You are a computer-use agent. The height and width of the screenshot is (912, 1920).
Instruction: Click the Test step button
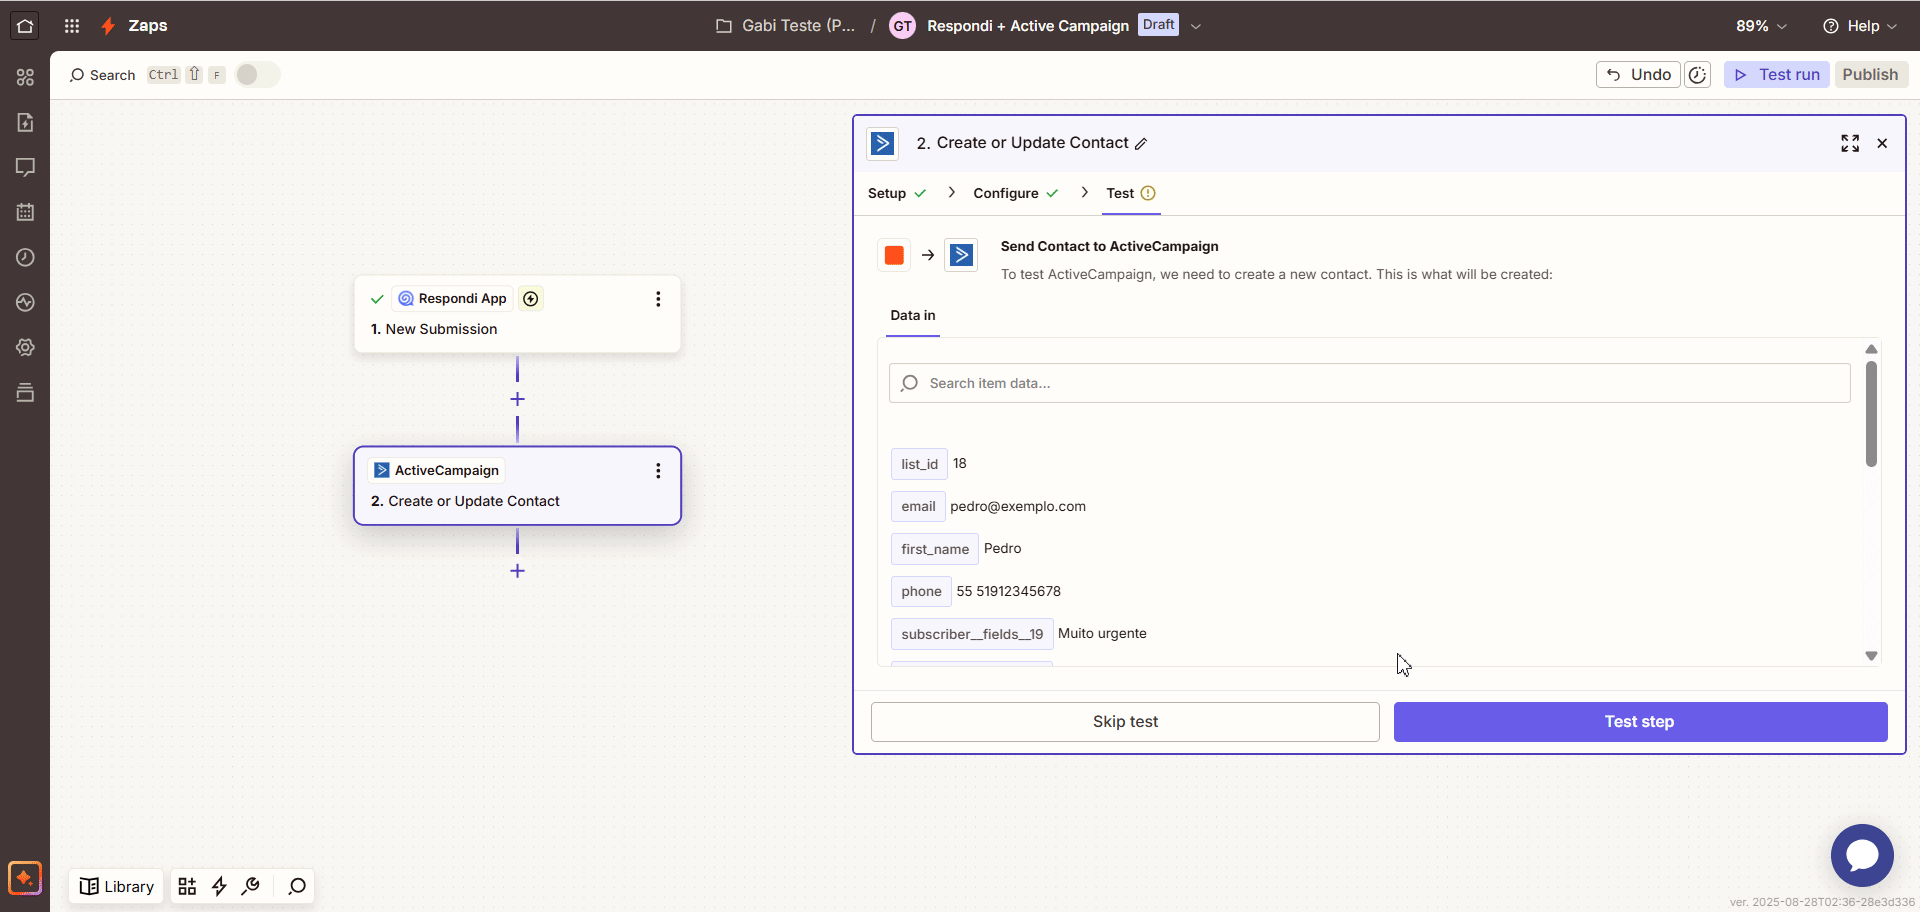(x=1640, y=722)
